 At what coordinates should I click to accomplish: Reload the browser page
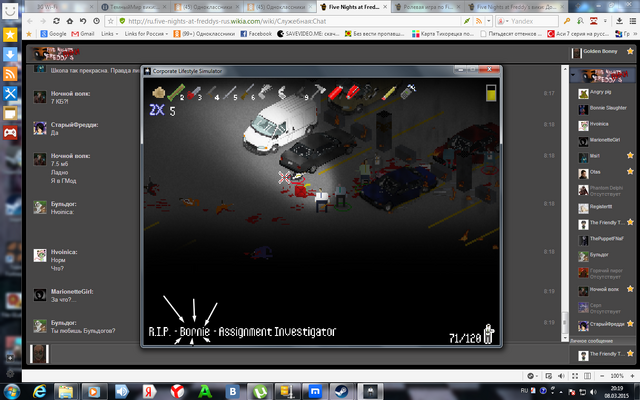pyautogui.click(x=56, y=21)
